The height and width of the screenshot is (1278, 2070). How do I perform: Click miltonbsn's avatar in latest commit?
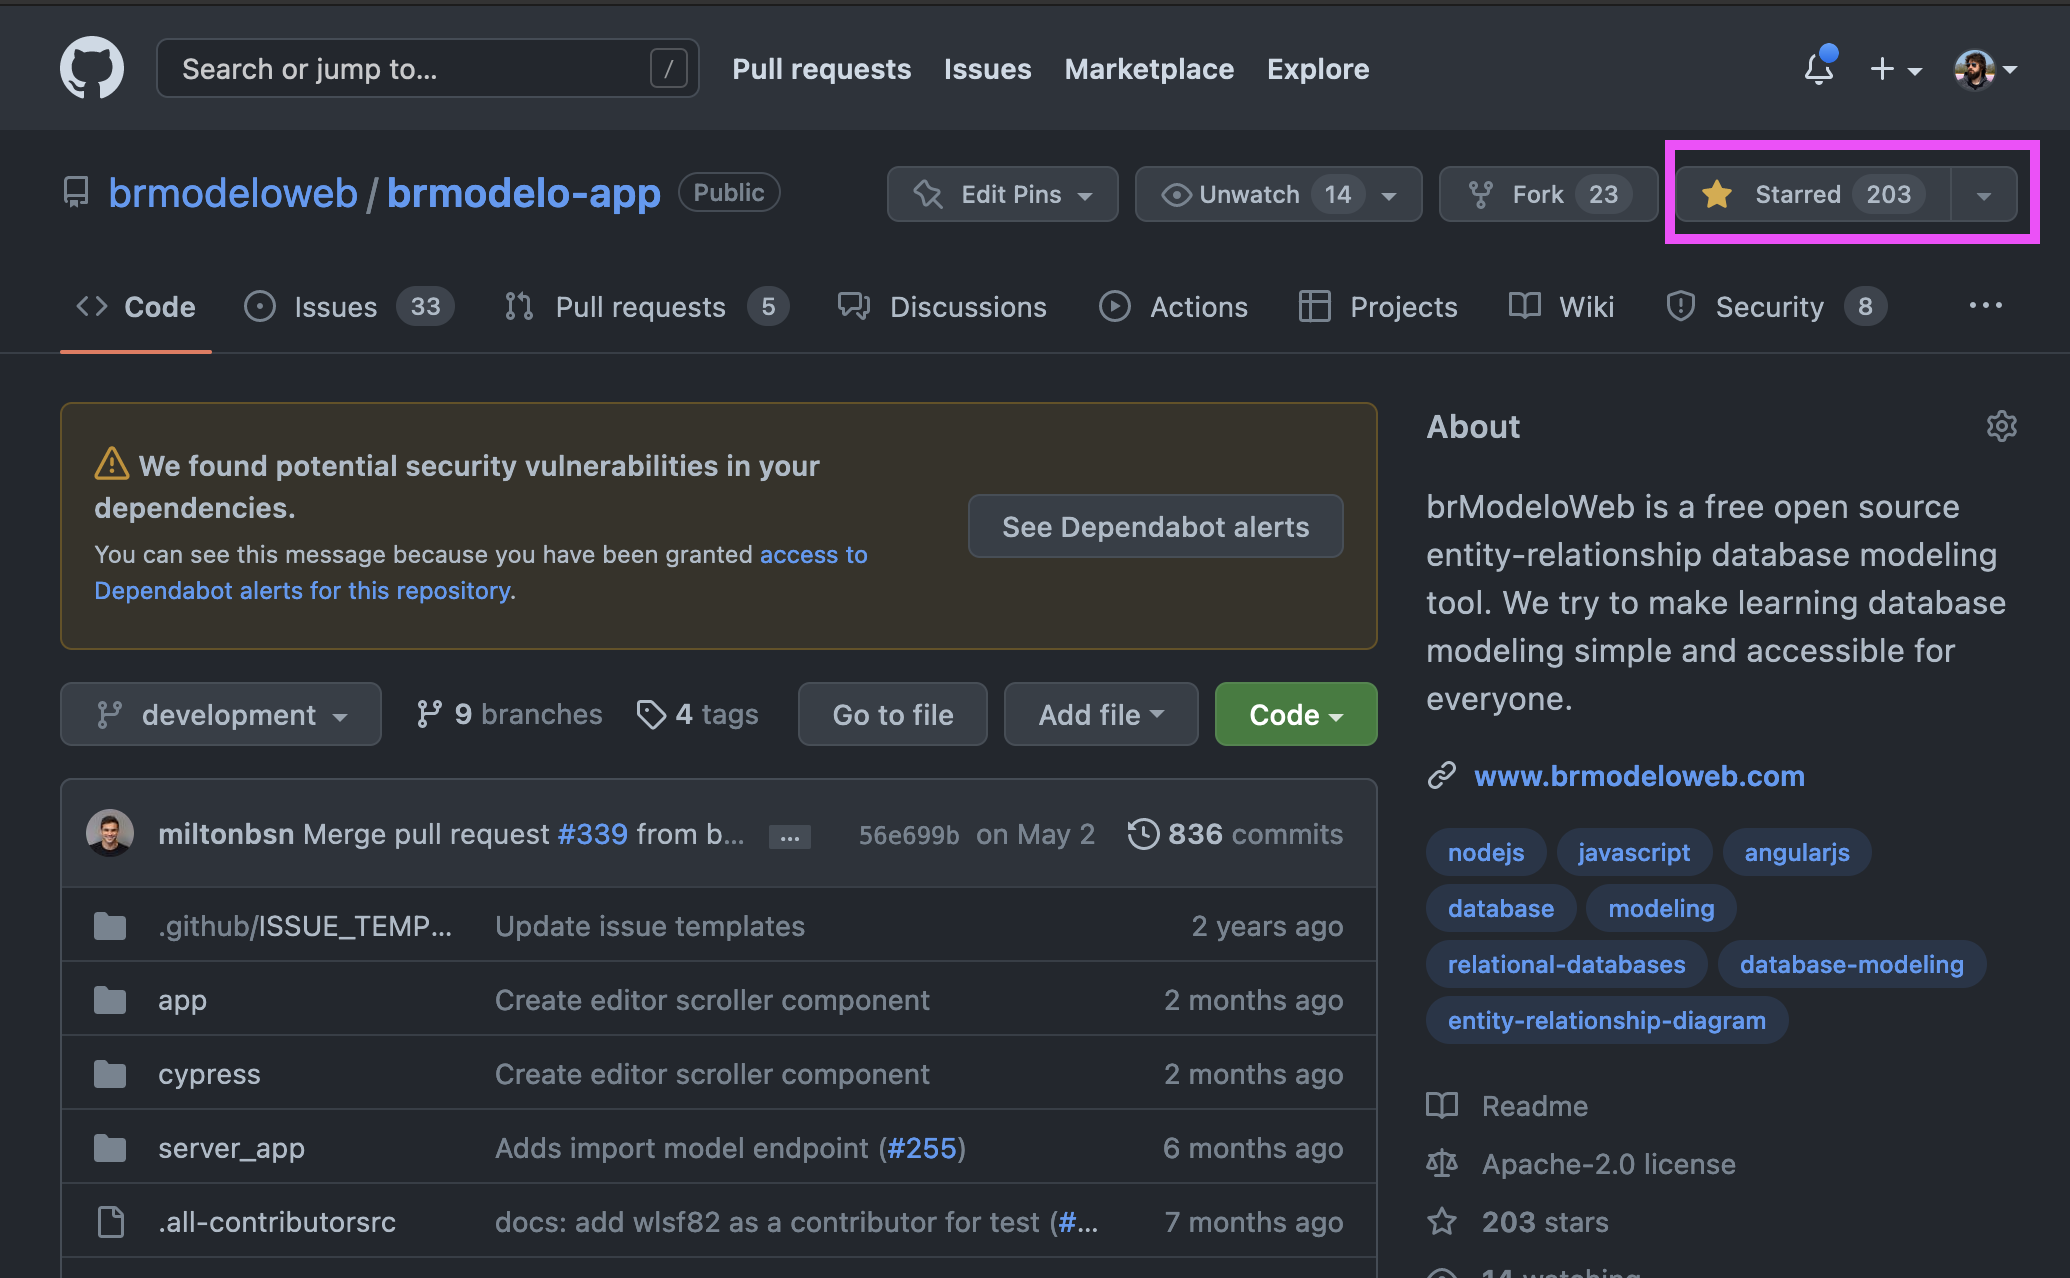[110, 833]
